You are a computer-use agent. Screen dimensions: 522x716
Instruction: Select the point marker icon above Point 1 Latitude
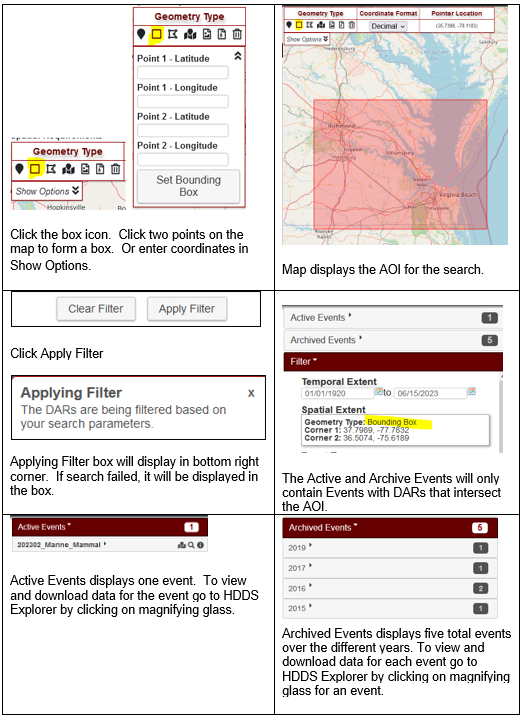[x=141, y=34]
